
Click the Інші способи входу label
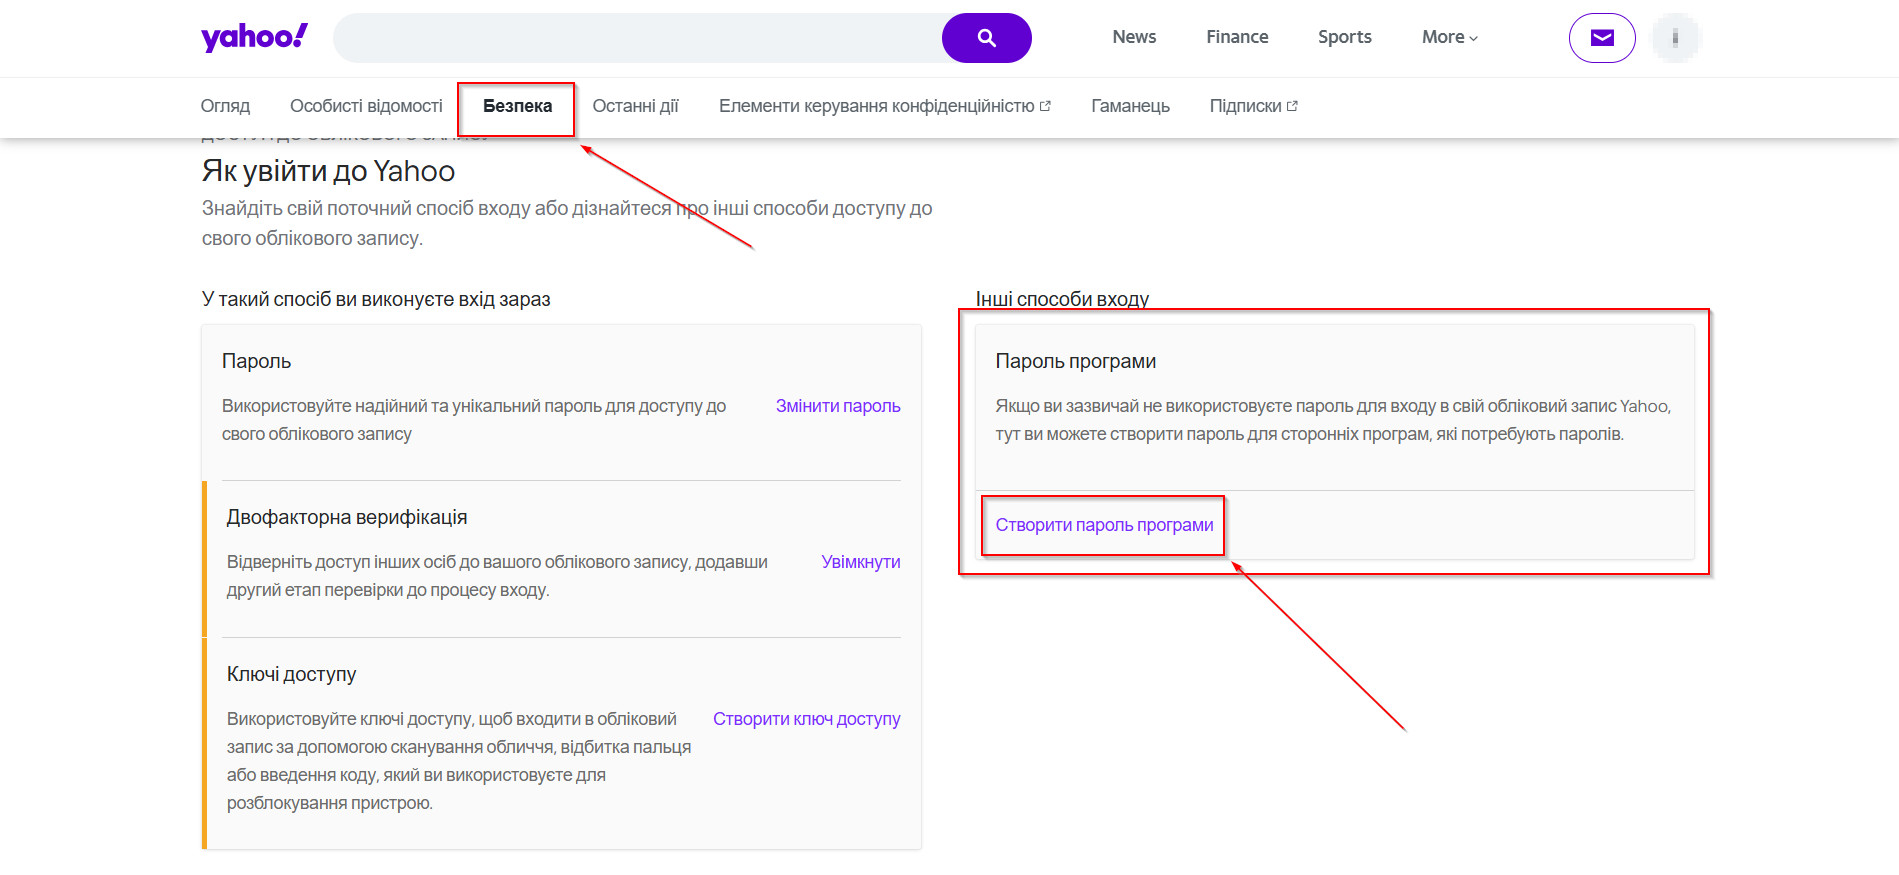[1062, 299]
